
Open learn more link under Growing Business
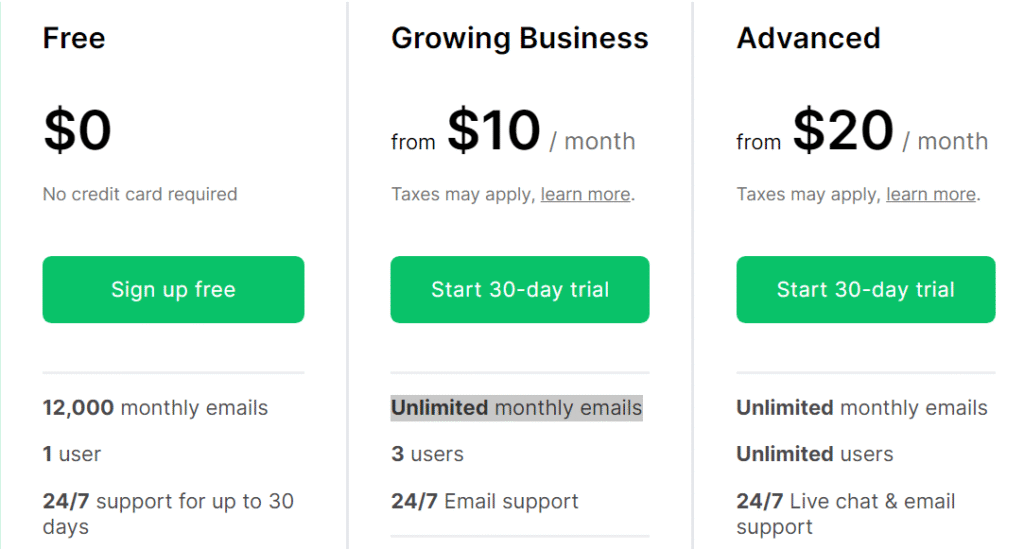click(585, 194)
